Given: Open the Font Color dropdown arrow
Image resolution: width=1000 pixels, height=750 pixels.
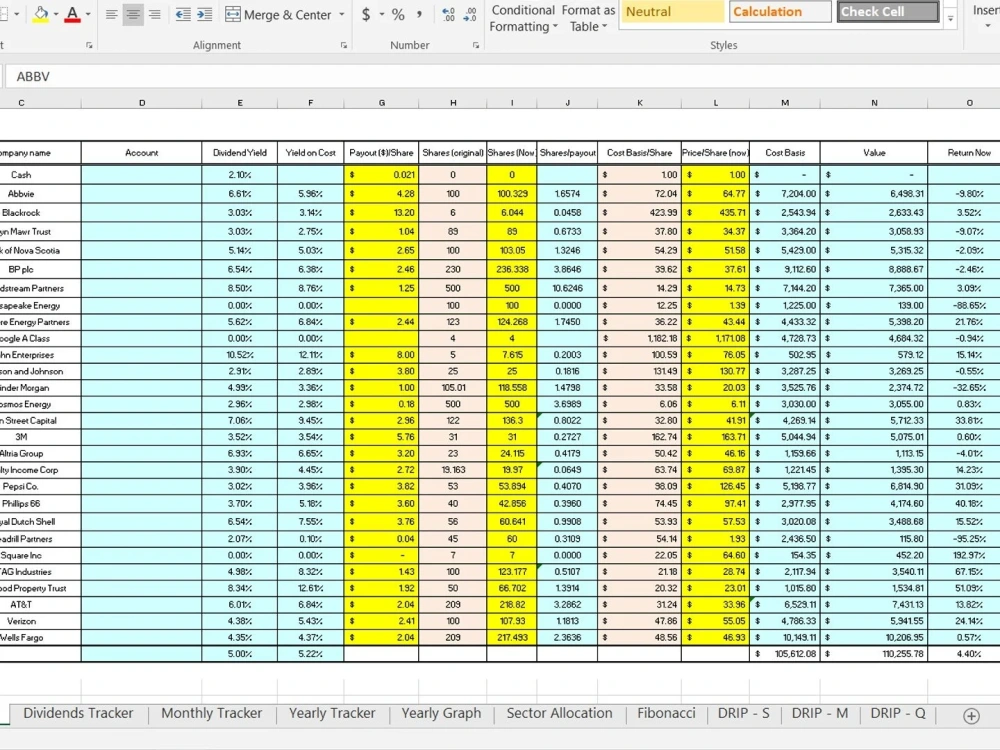Looking at the screenshot, I should pyautogui.click(x=87, y=14).
